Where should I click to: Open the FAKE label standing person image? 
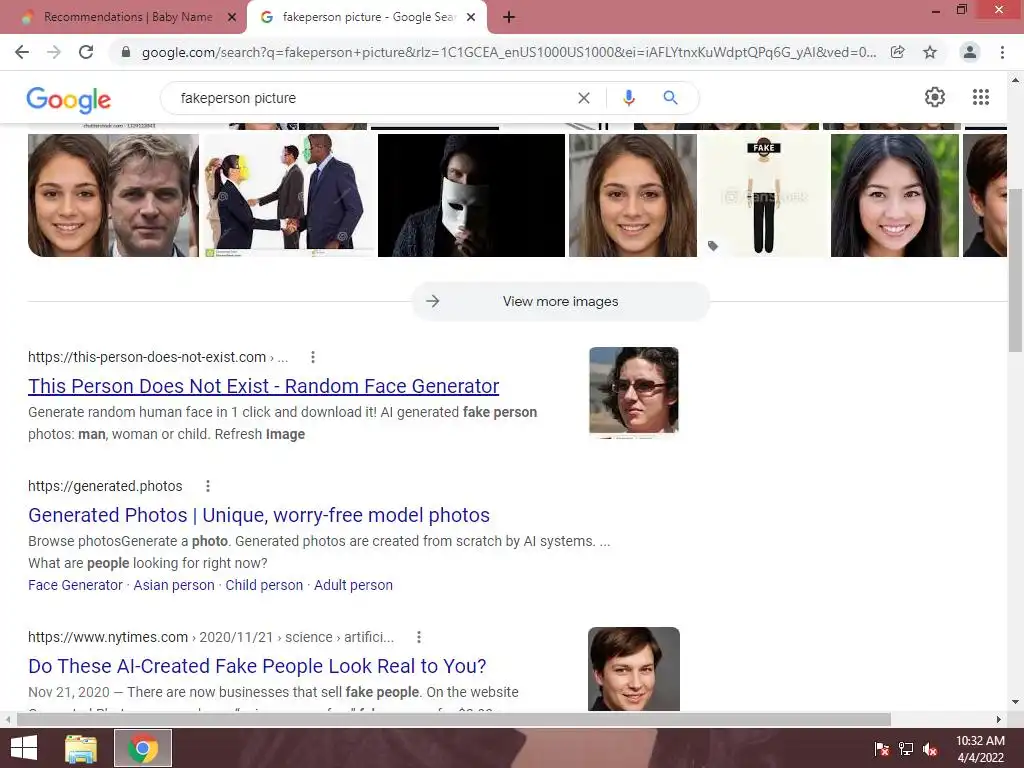763,195
